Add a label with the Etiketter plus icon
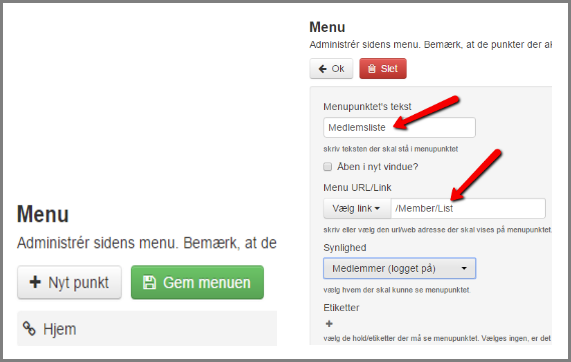Viewport: 571px width, 362px height. [329, 323]
